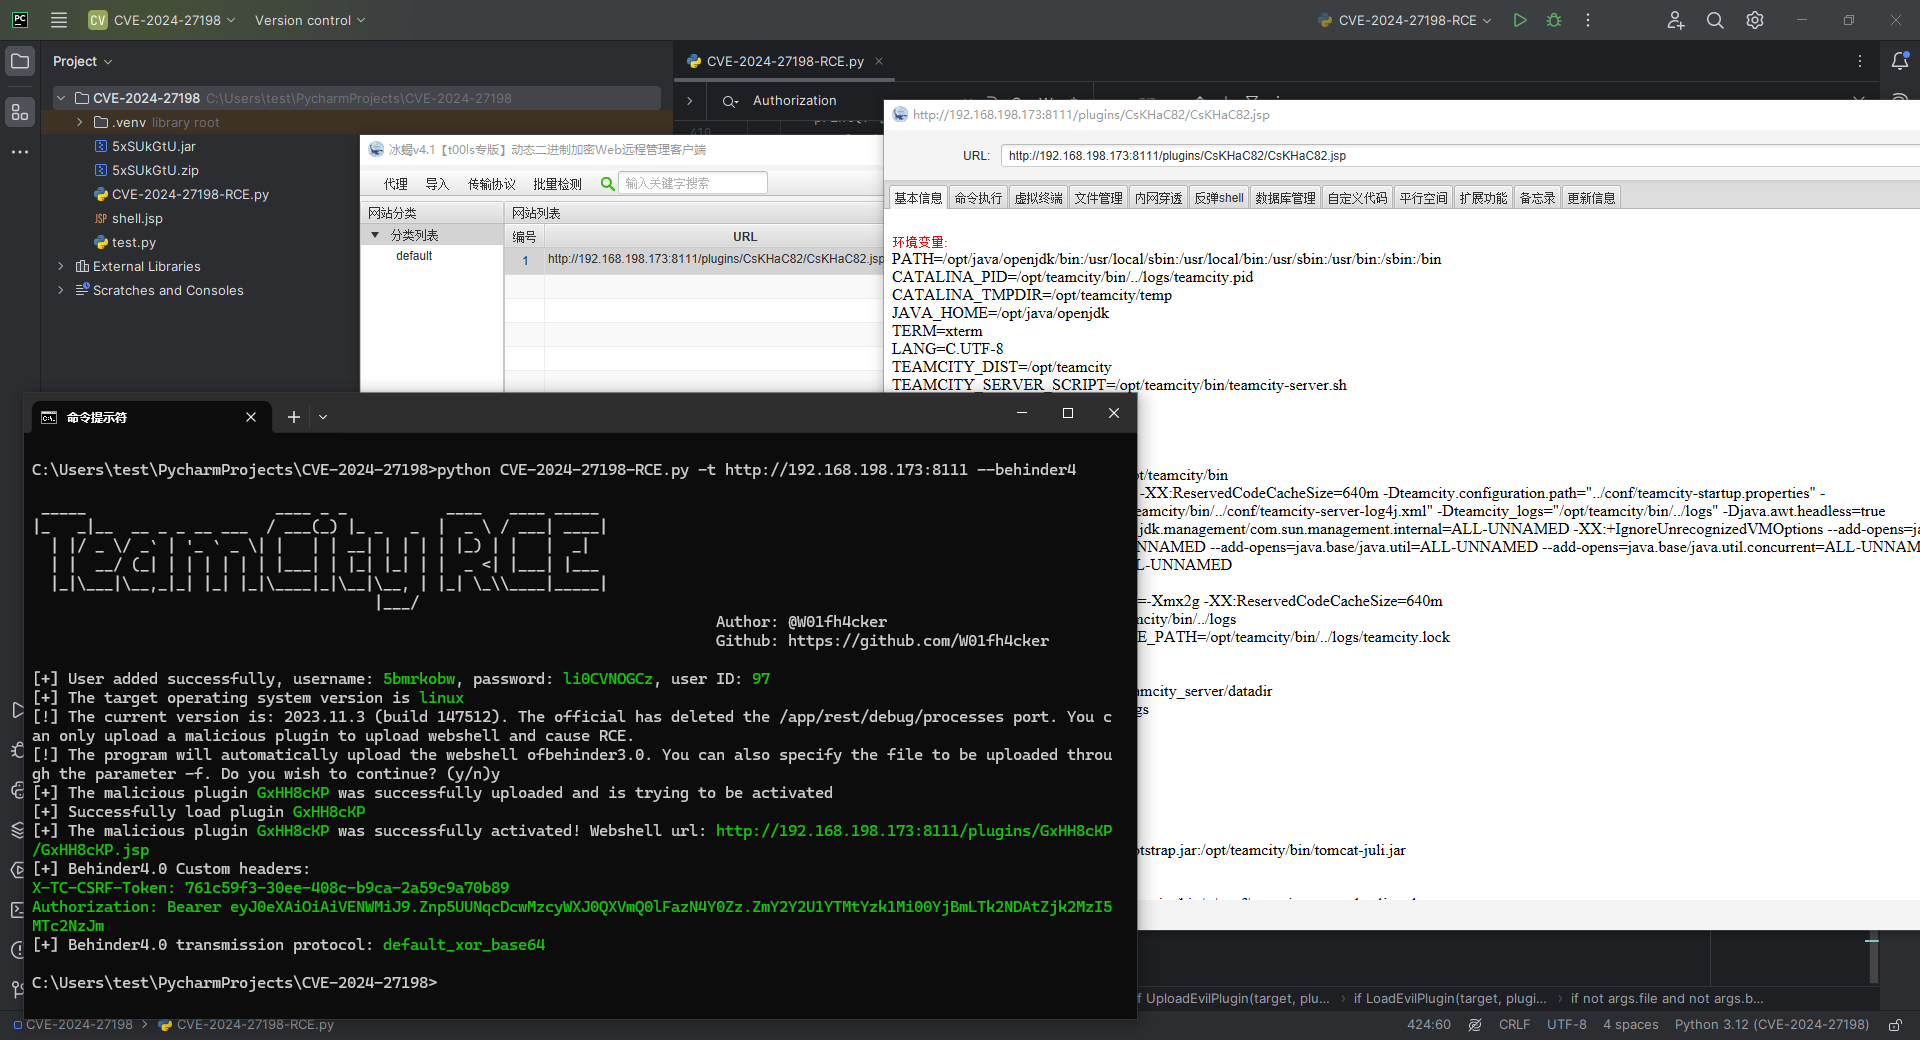The height and width of the screenshot is (1040, 1920).
Task: Switch to the 虚拟终端 tab
Action: (x=1038, y=198)
